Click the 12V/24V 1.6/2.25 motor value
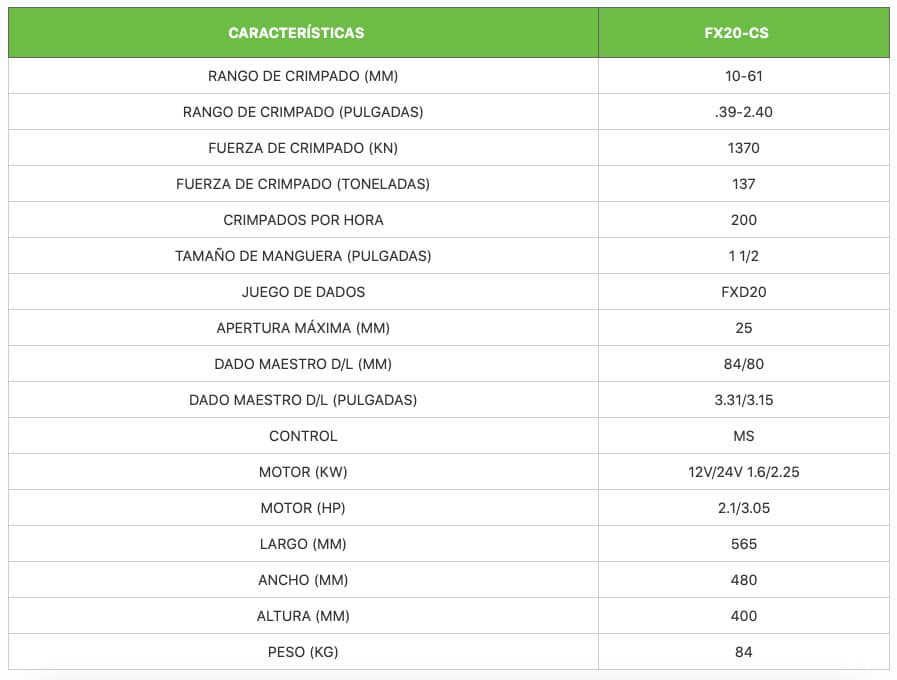897x680 pixels. tap(743, 472)
